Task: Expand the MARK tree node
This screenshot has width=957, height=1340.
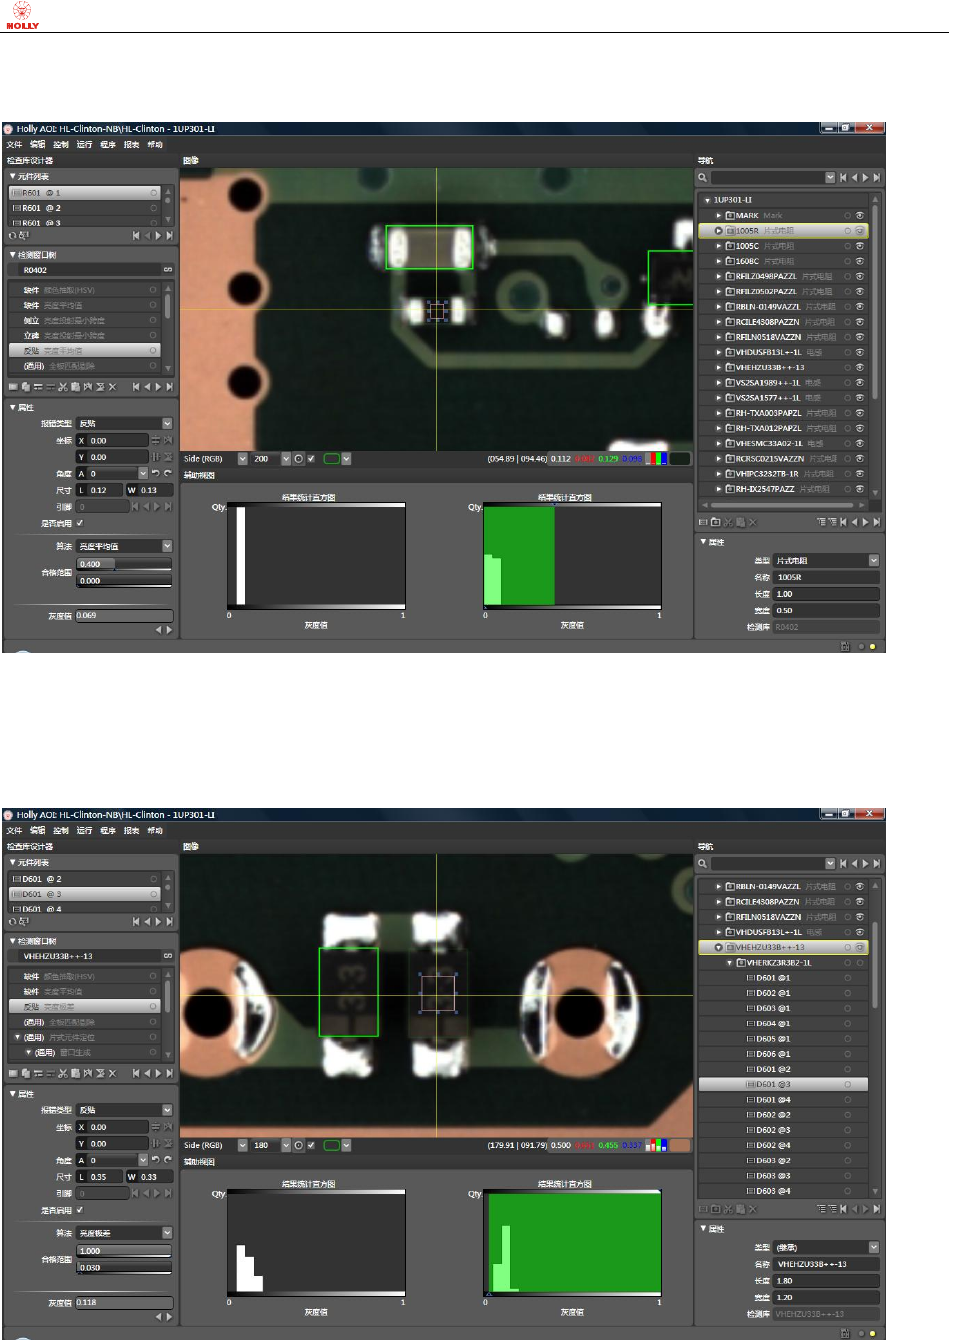Action: click(x=718, y=215)
